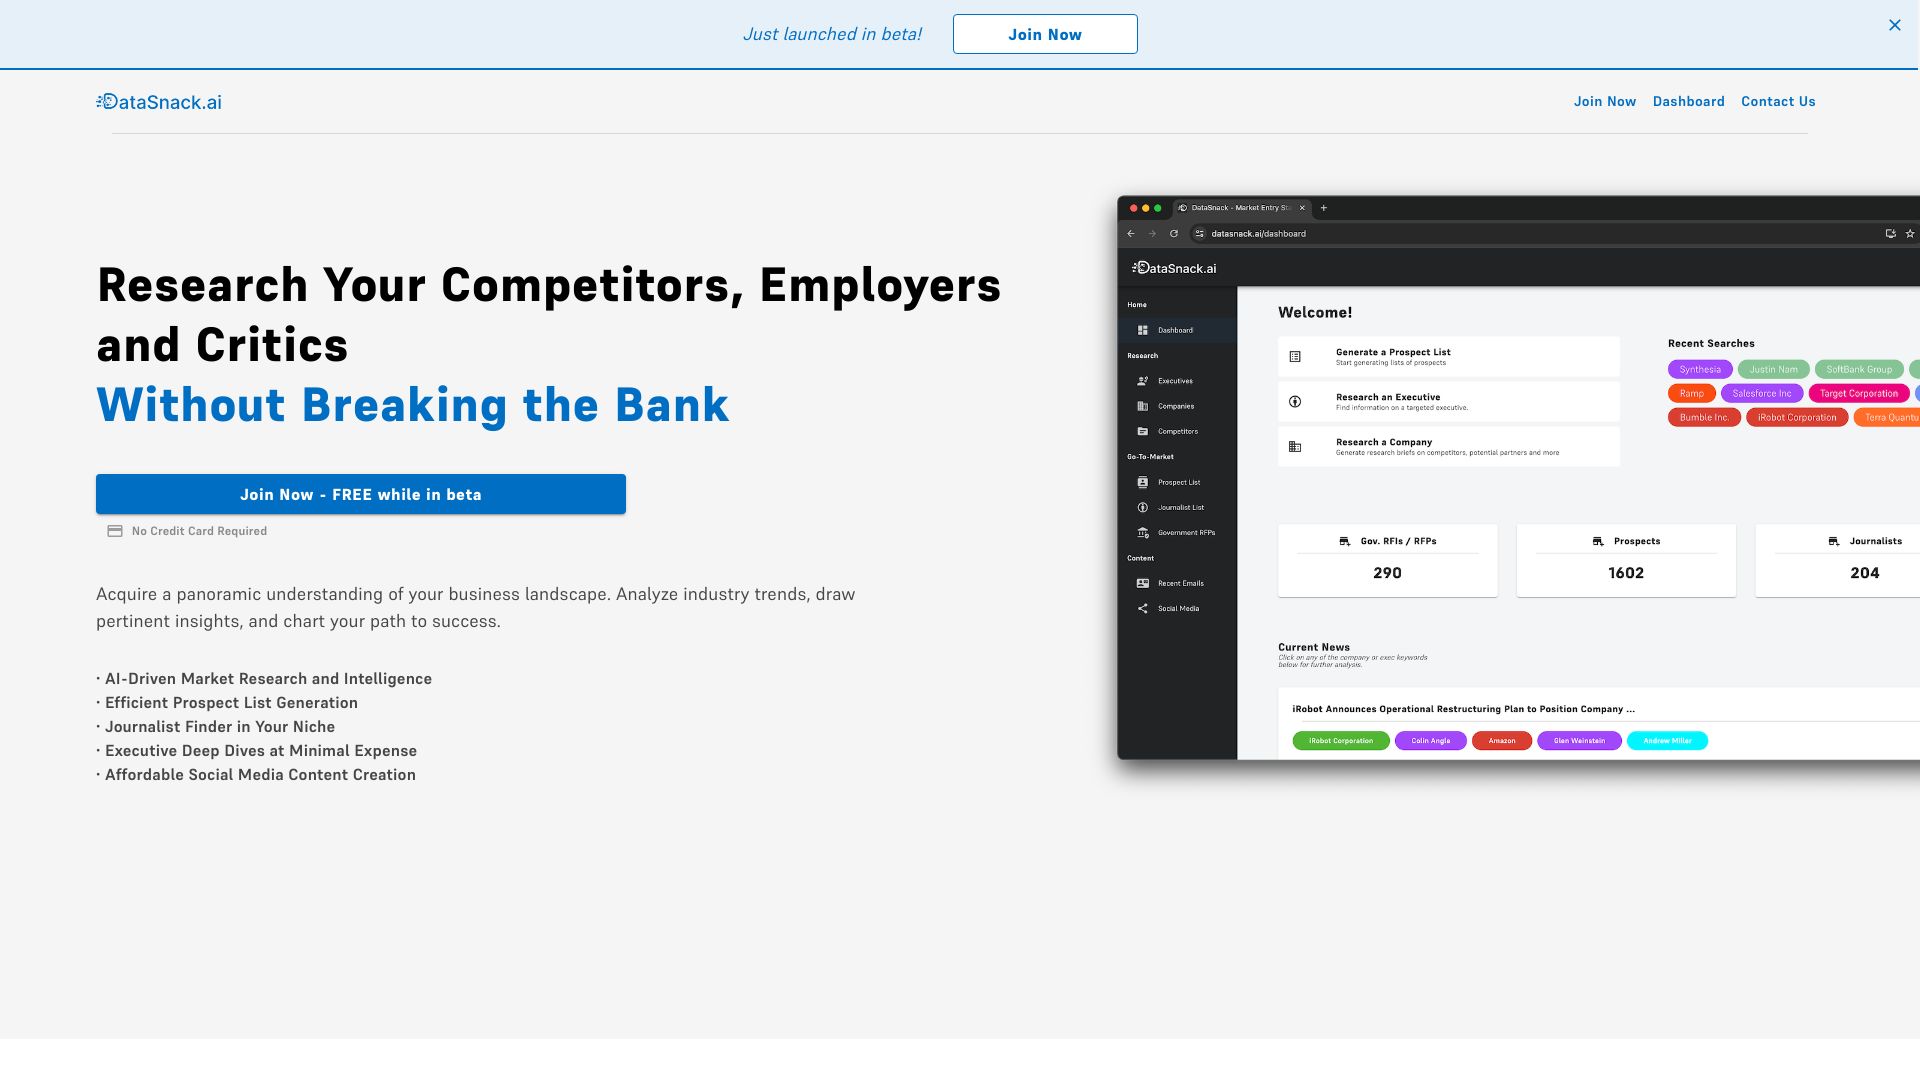
Task: Click the Government RFPs sidebar icon
Action: [1143, 533]
